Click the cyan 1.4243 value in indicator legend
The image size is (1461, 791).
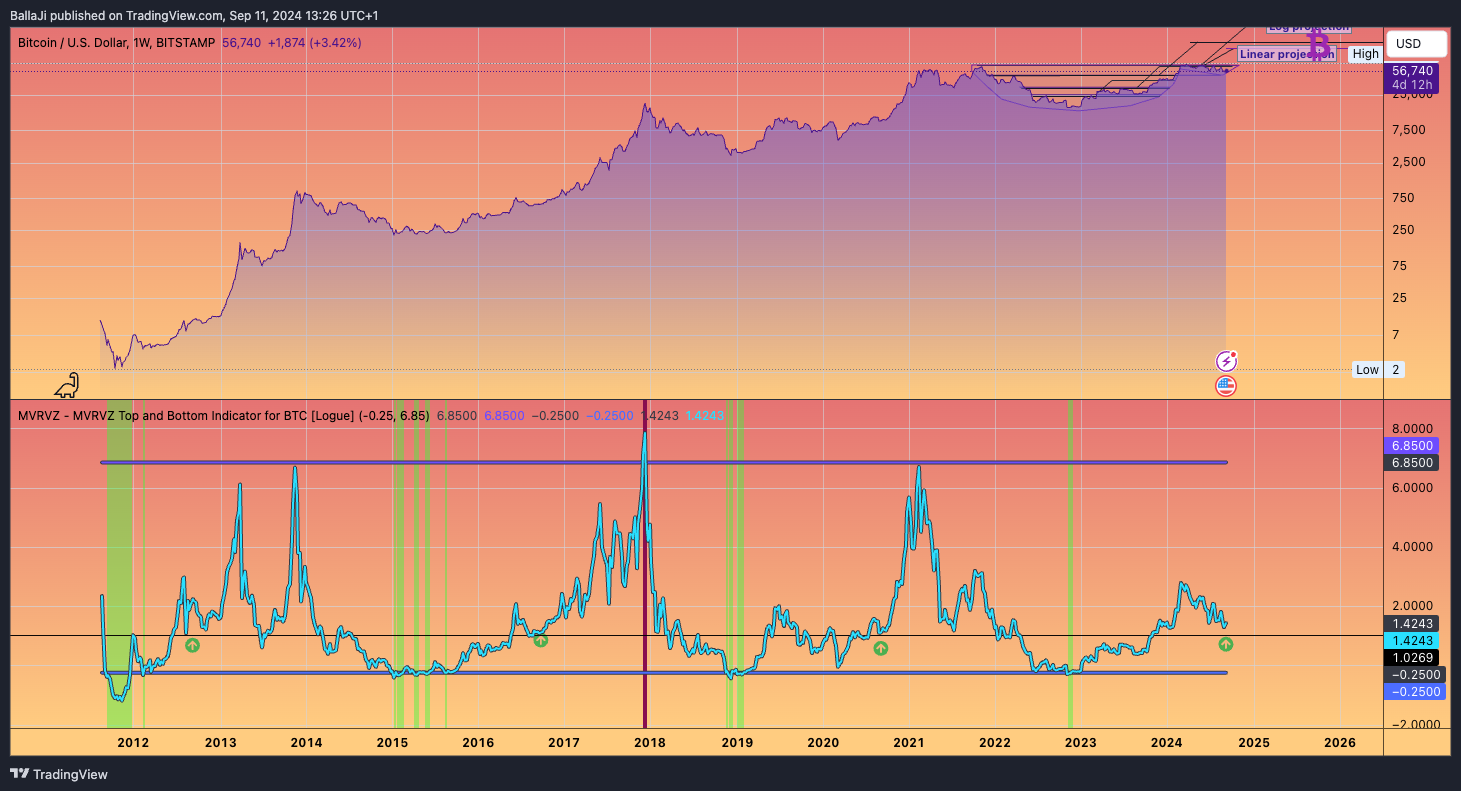pos(706,415)
